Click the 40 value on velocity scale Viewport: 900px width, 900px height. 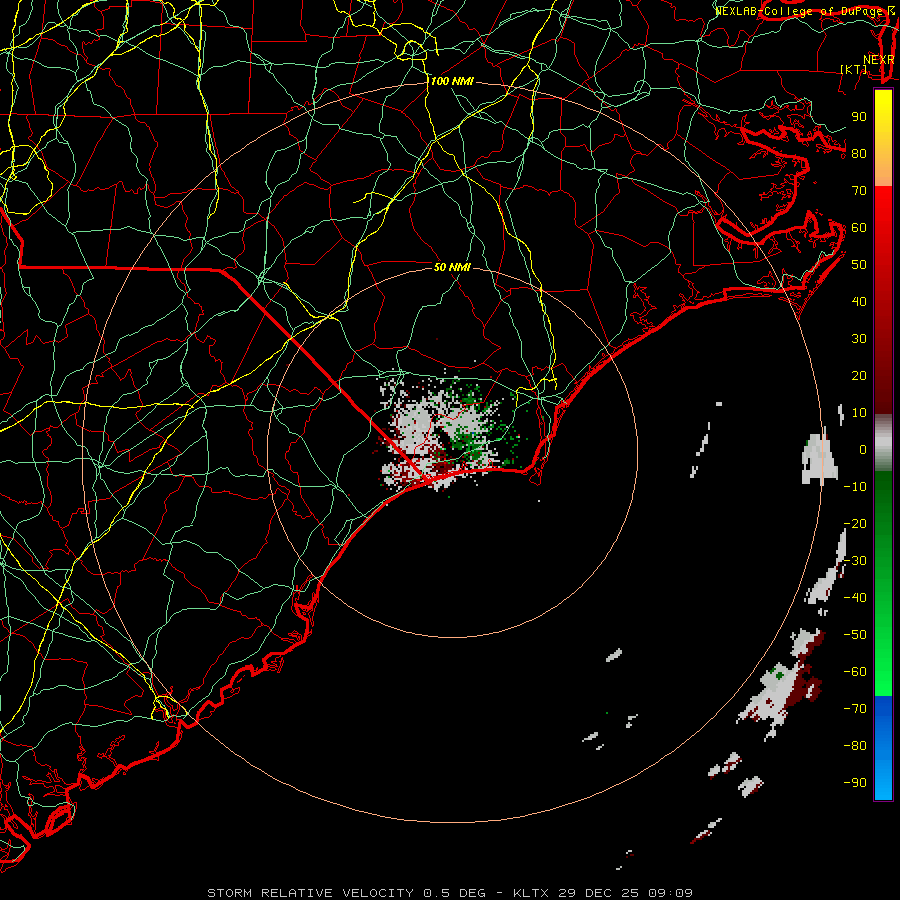(859, 302)
